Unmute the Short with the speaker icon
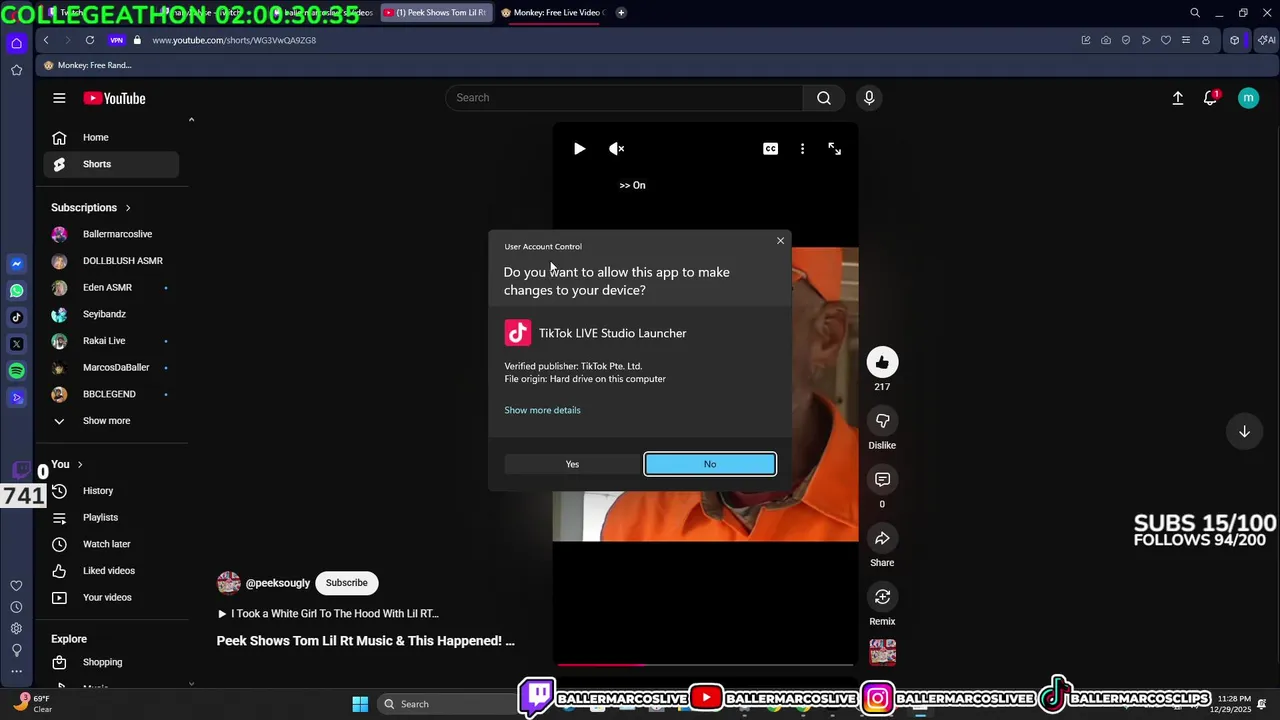 tap(617, 149)
